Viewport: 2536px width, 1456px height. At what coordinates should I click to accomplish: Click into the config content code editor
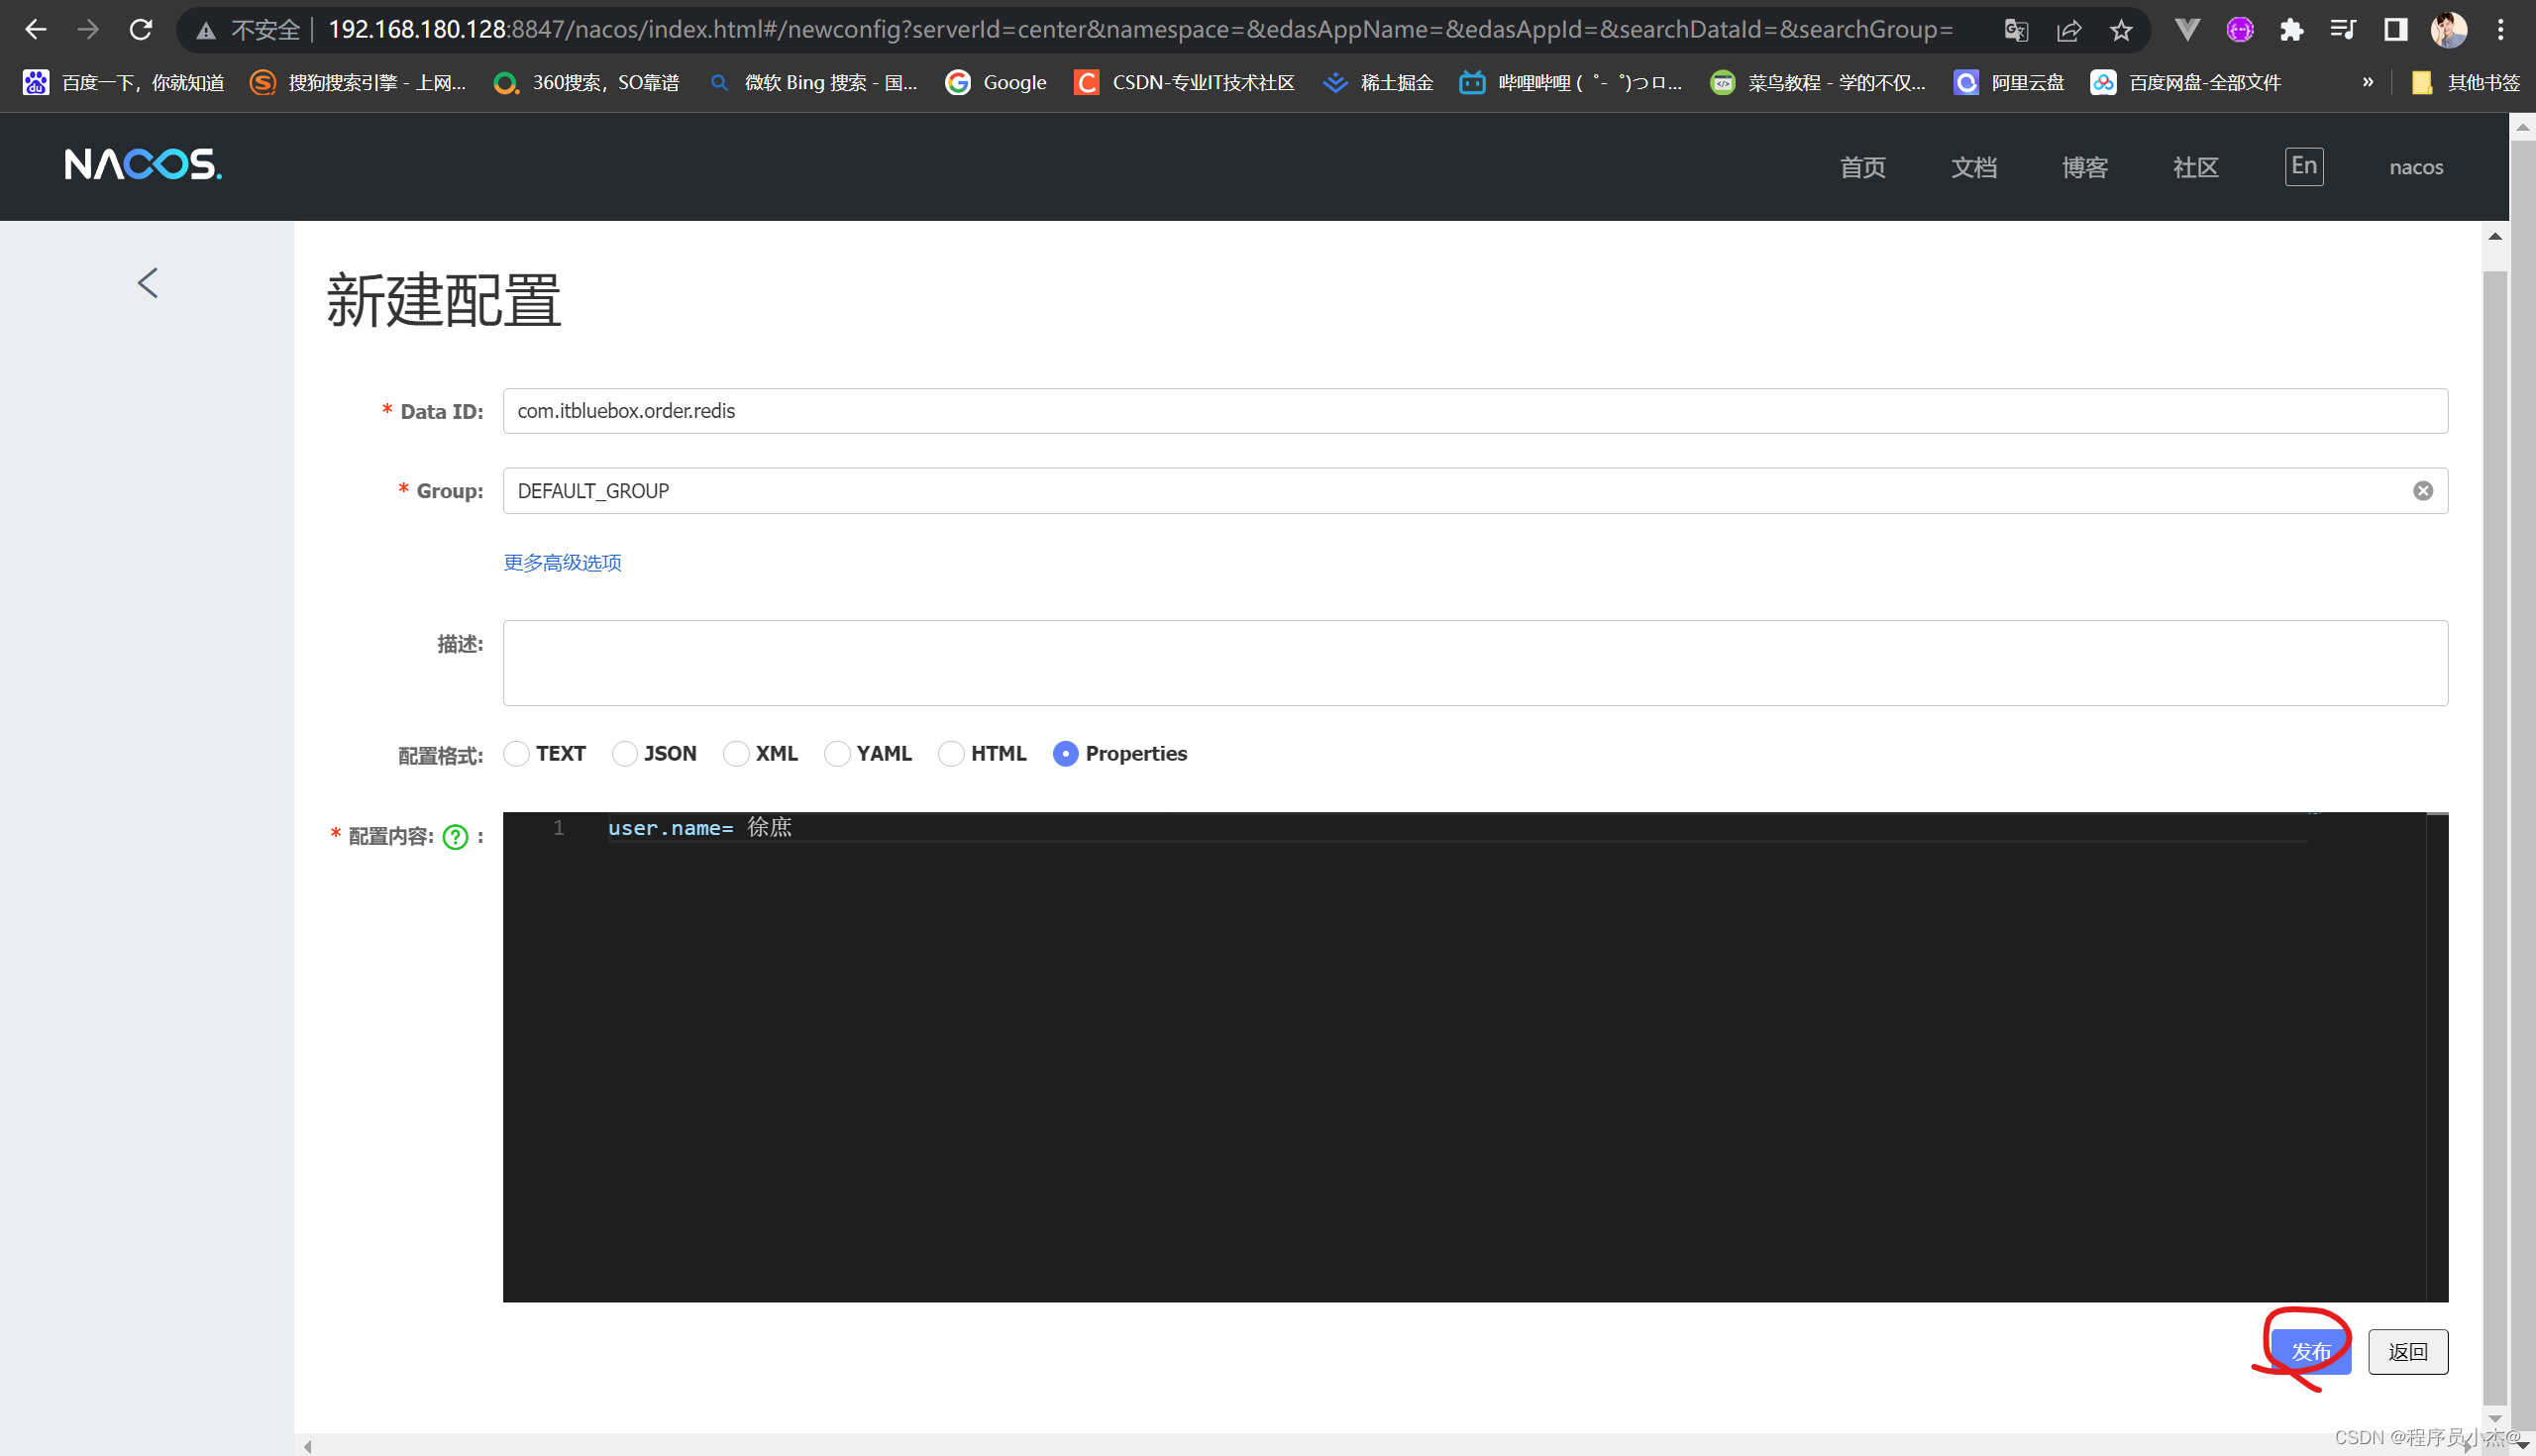tap(1475, 1057)
